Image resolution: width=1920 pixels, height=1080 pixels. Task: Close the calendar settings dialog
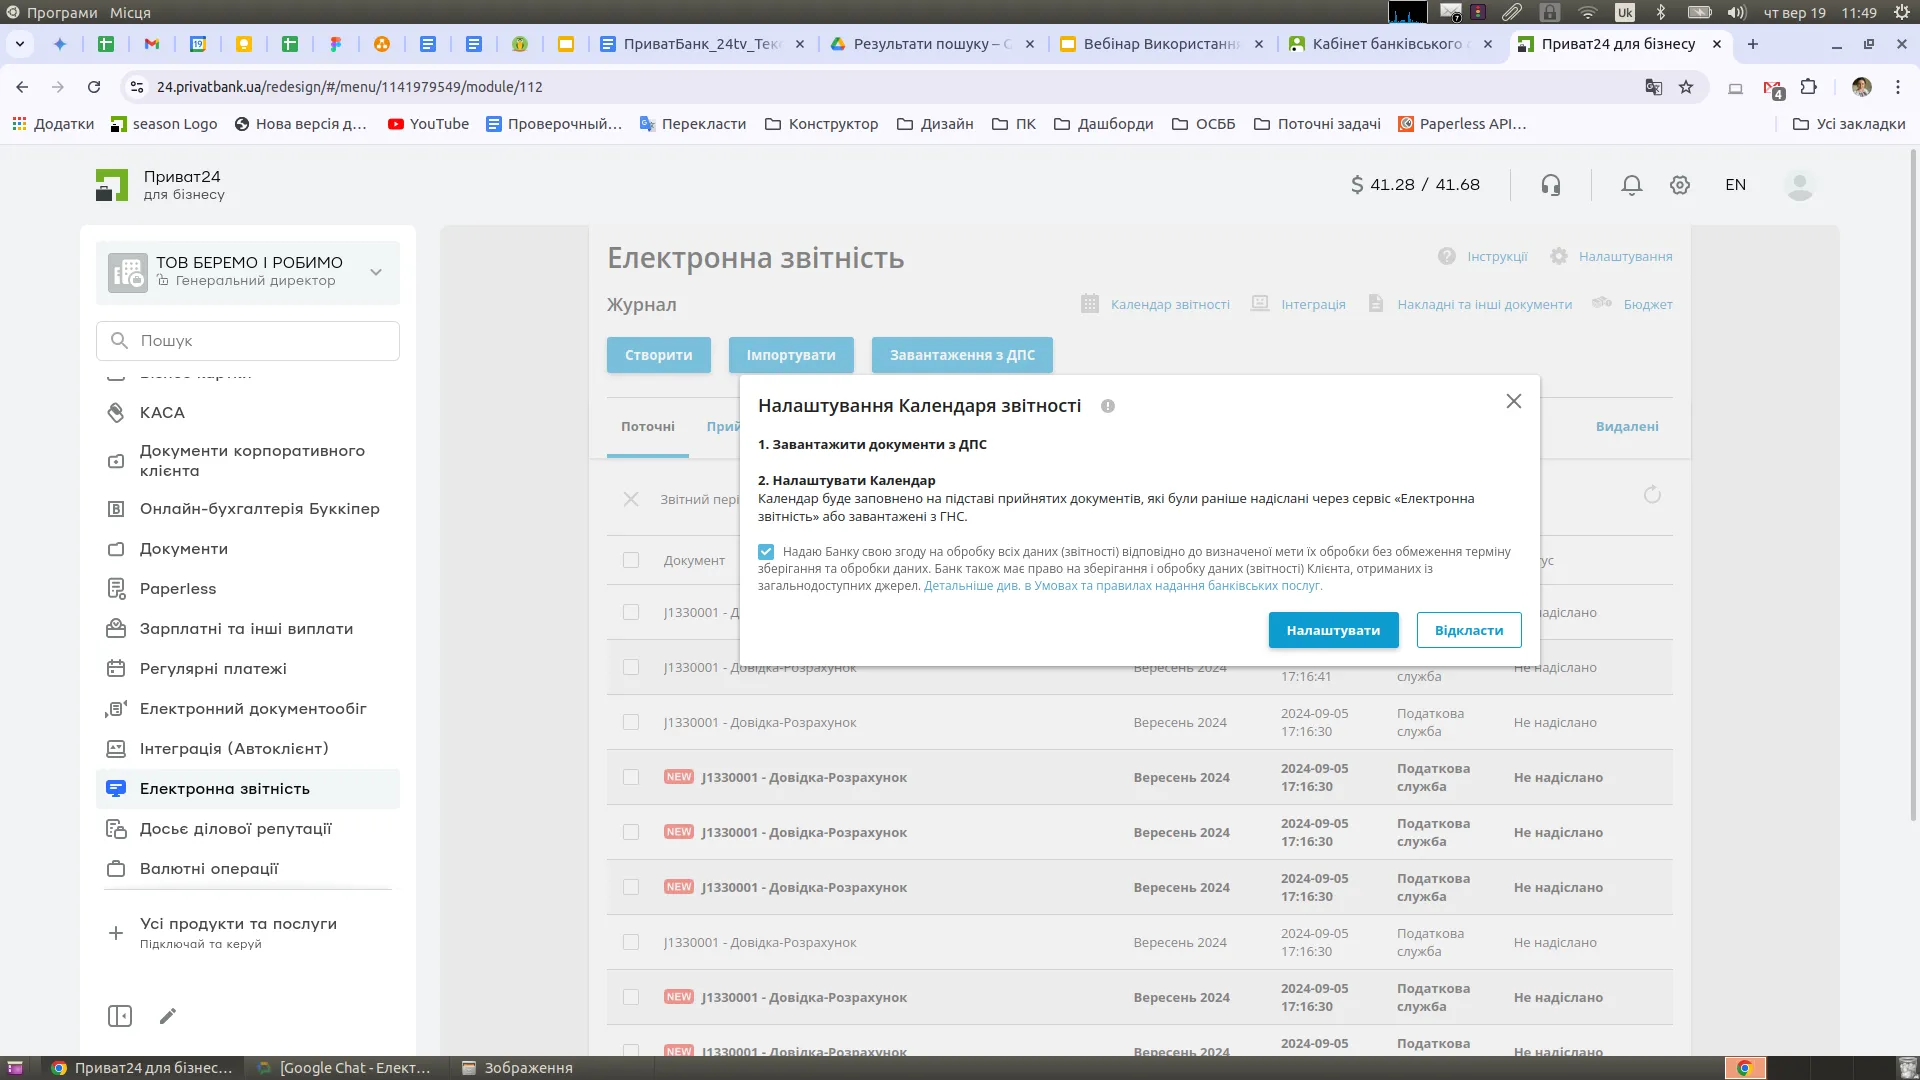tap(1513, 401)
